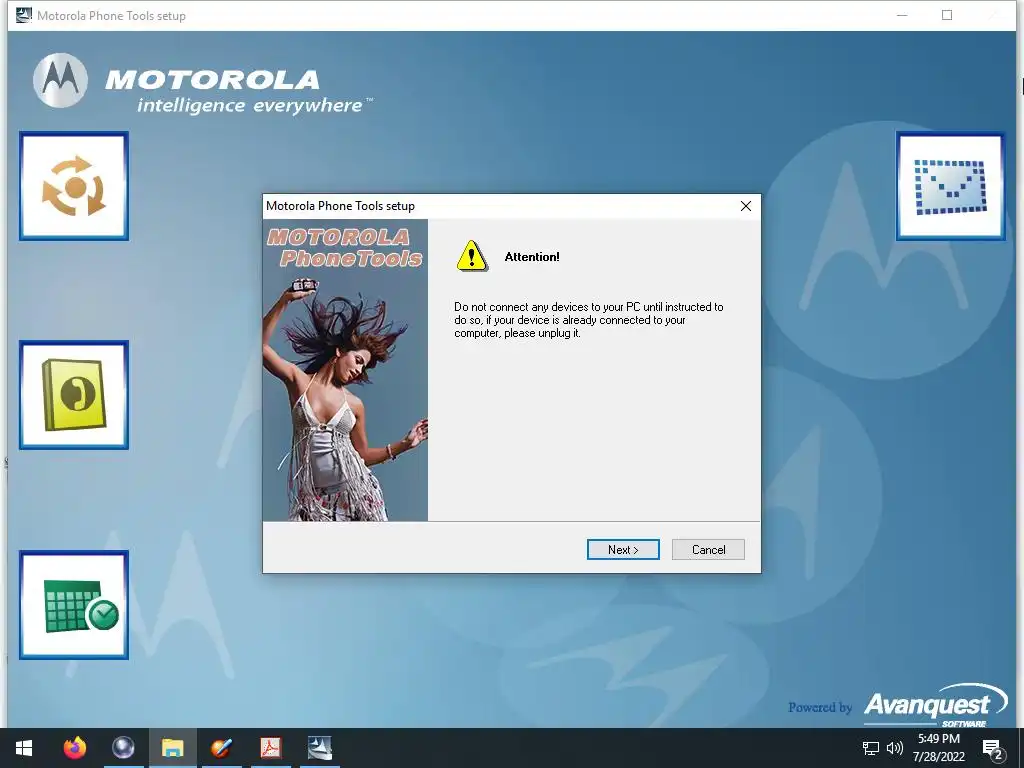1024x768 pixels.
Task: Maximize the Motorola Phone Tools setup window
Action: (x=947, y=15)
